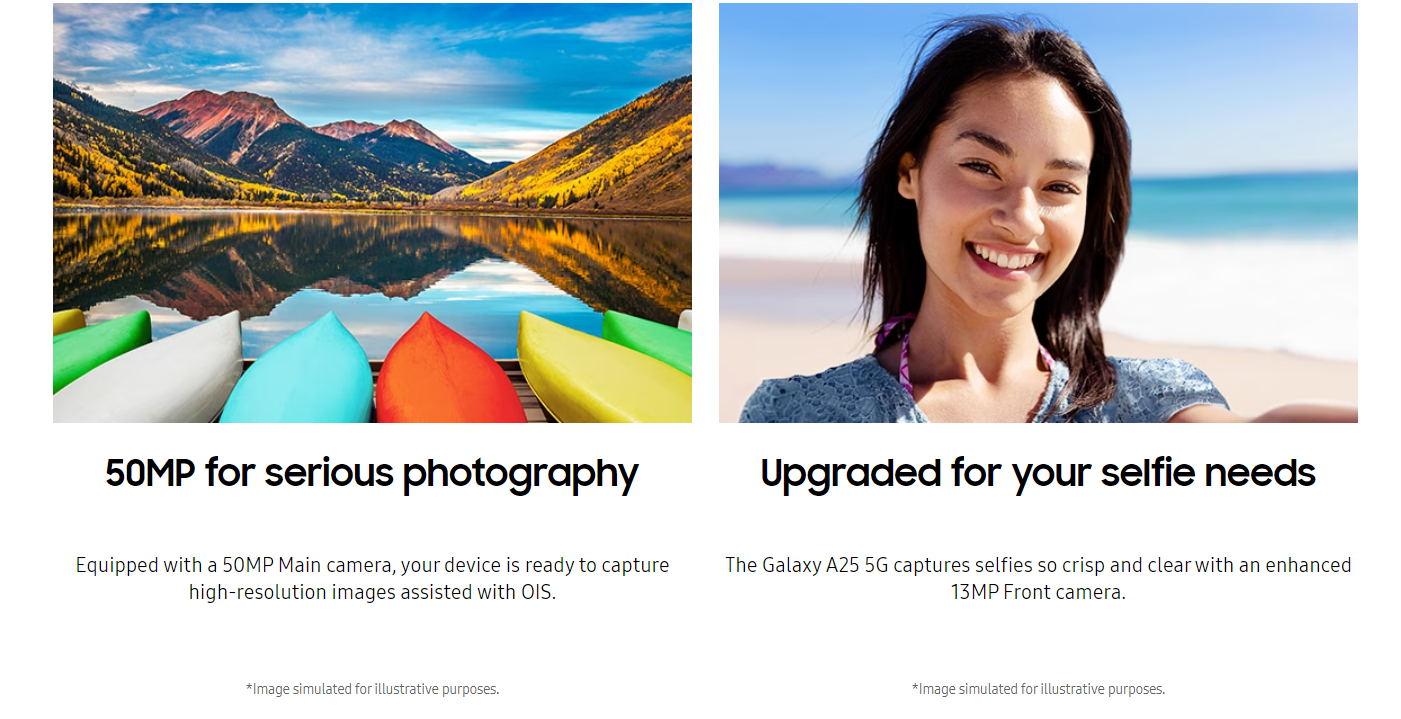The image size is (1401, 719).
Task: Click the 13MP Front camera description paragraph
Action: point(1038,579)
